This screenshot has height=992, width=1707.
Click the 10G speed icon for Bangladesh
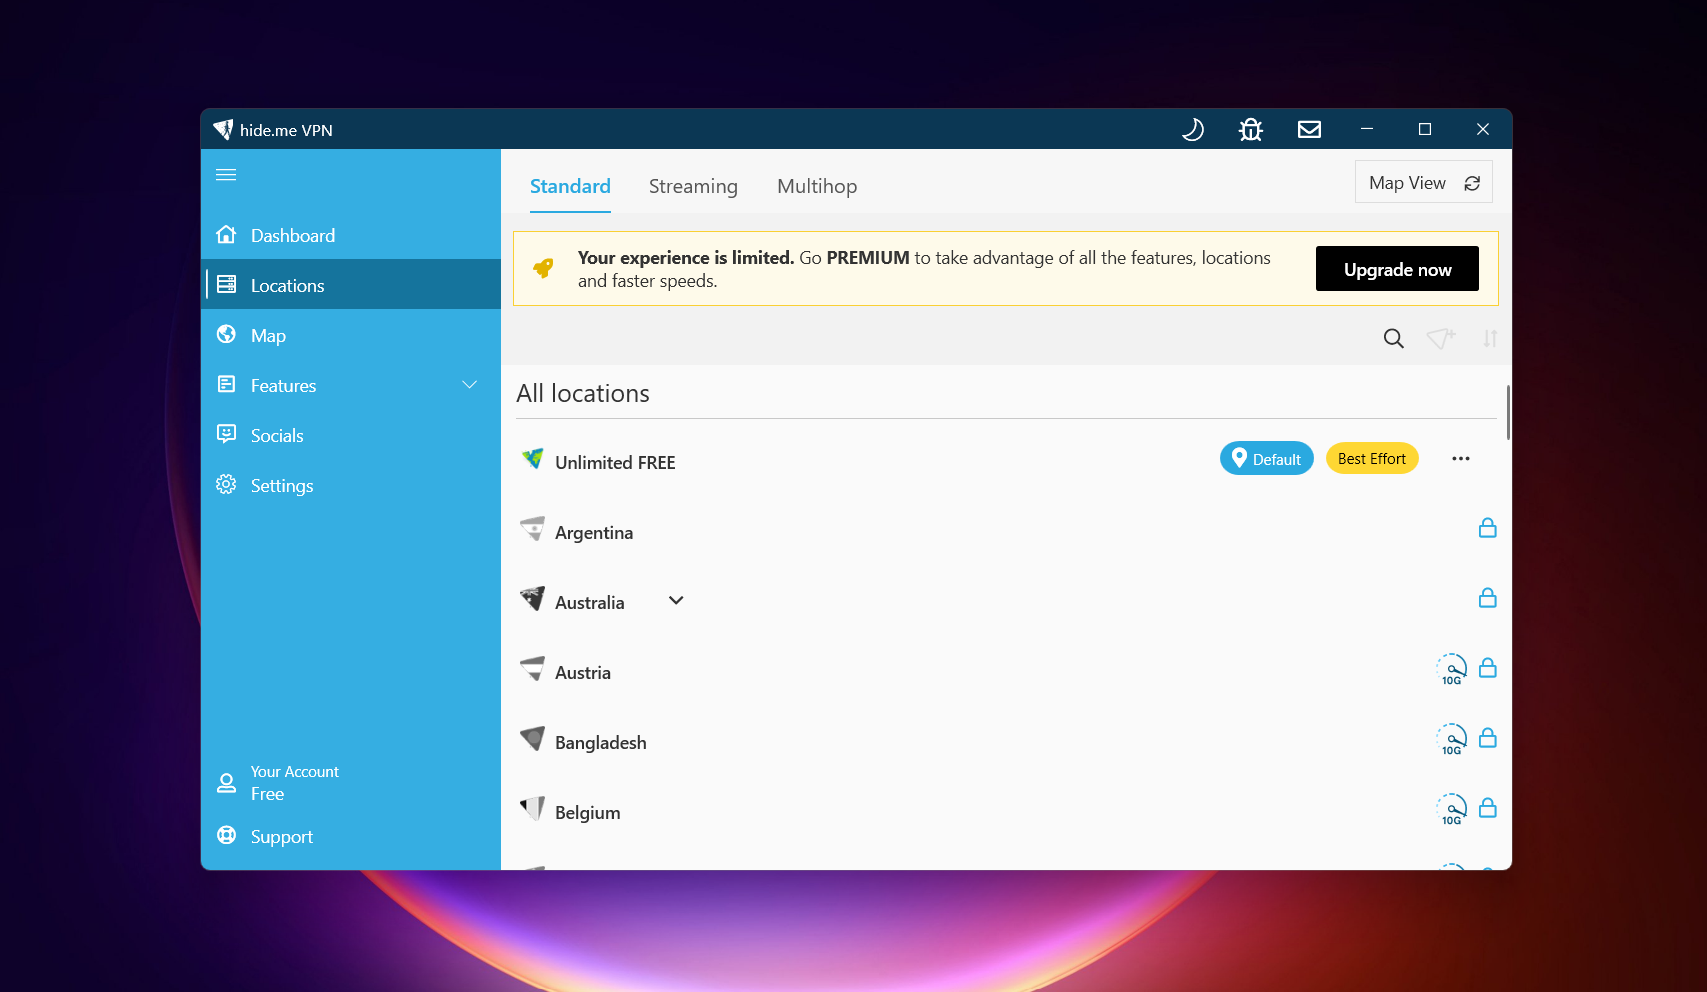click(1452, 739)
